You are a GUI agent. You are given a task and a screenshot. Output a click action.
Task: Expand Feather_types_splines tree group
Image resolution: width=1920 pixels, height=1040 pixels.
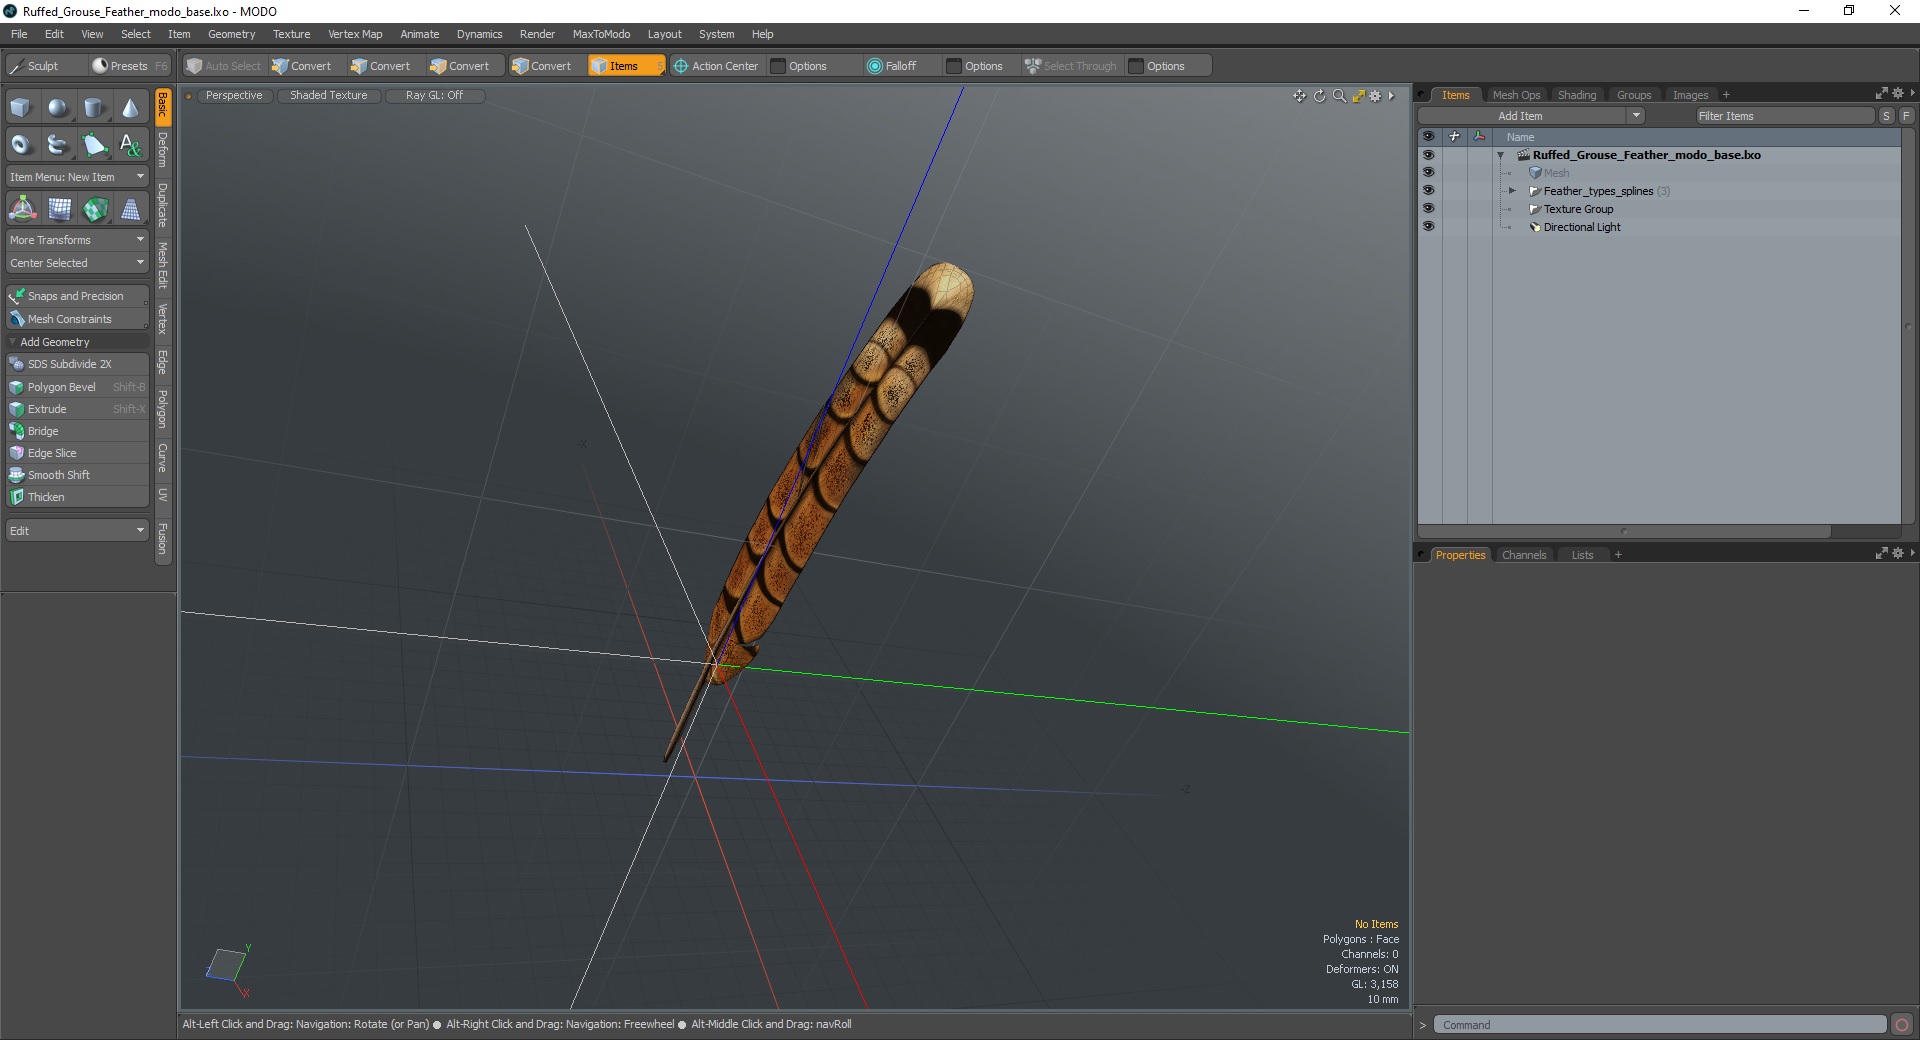[x=1512, y=191]
